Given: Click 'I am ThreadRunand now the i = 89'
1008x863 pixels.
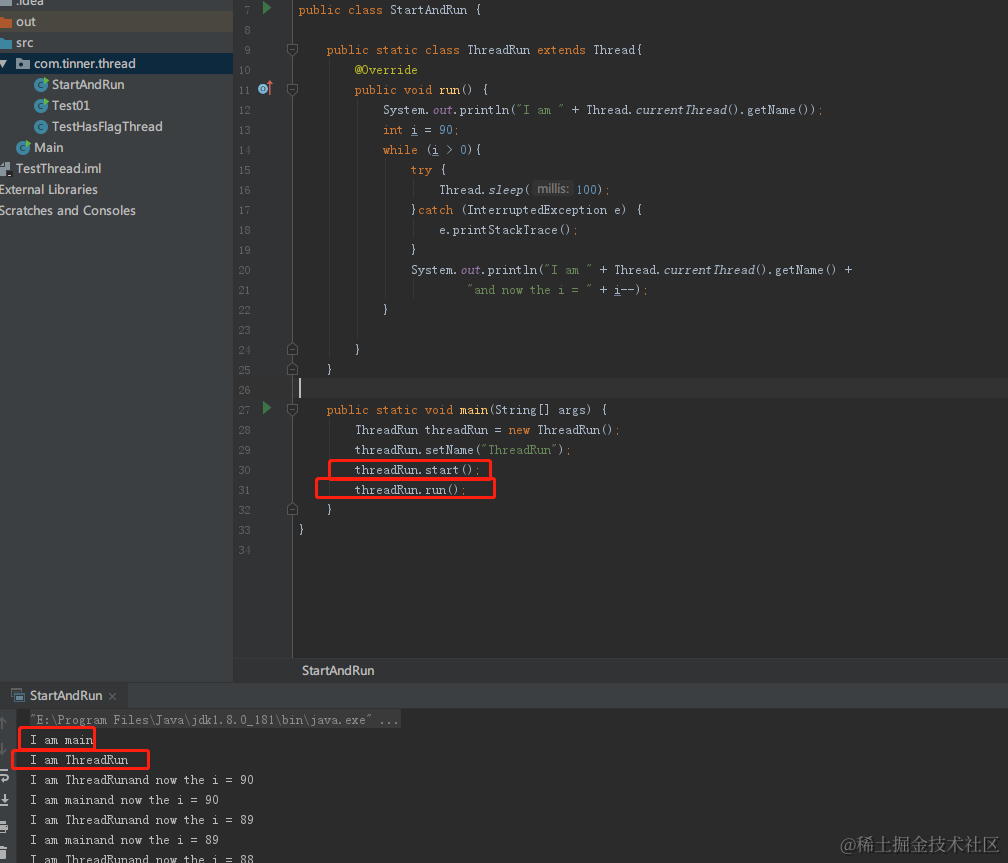Looking at the screenshot, I should tap(142, 820).
